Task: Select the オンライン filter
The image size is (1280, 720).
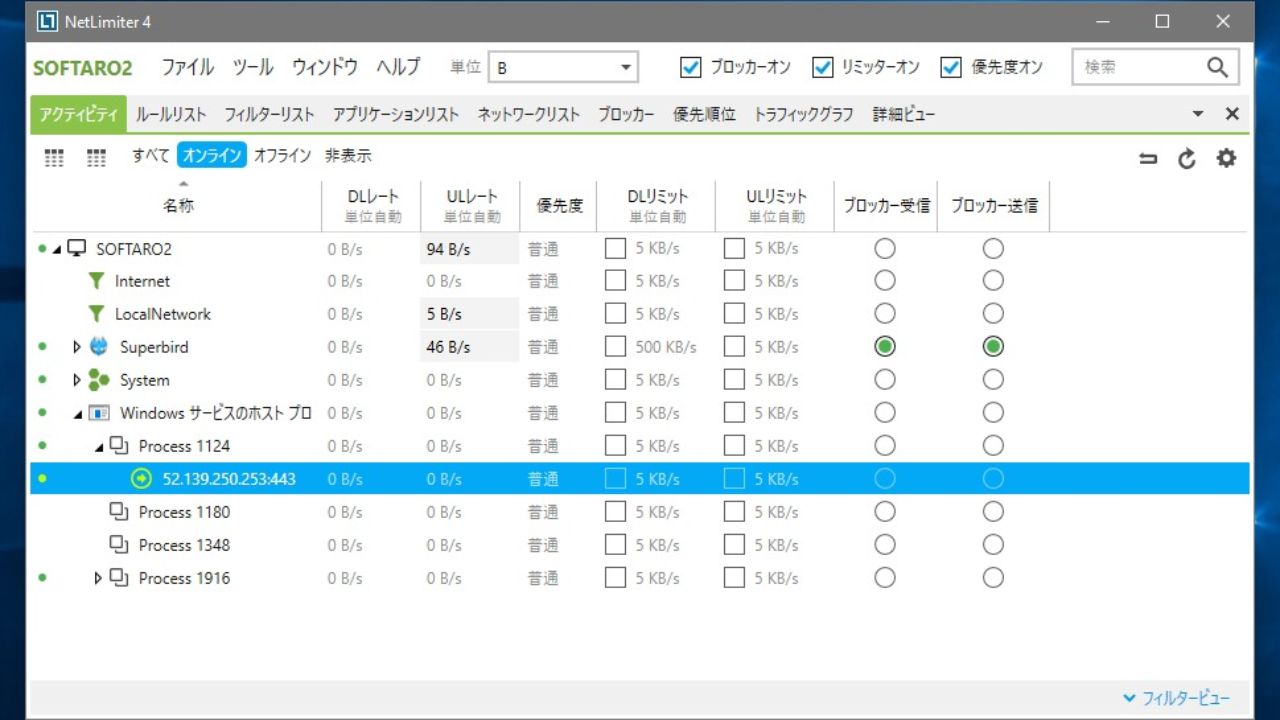Action: point(212,155)
